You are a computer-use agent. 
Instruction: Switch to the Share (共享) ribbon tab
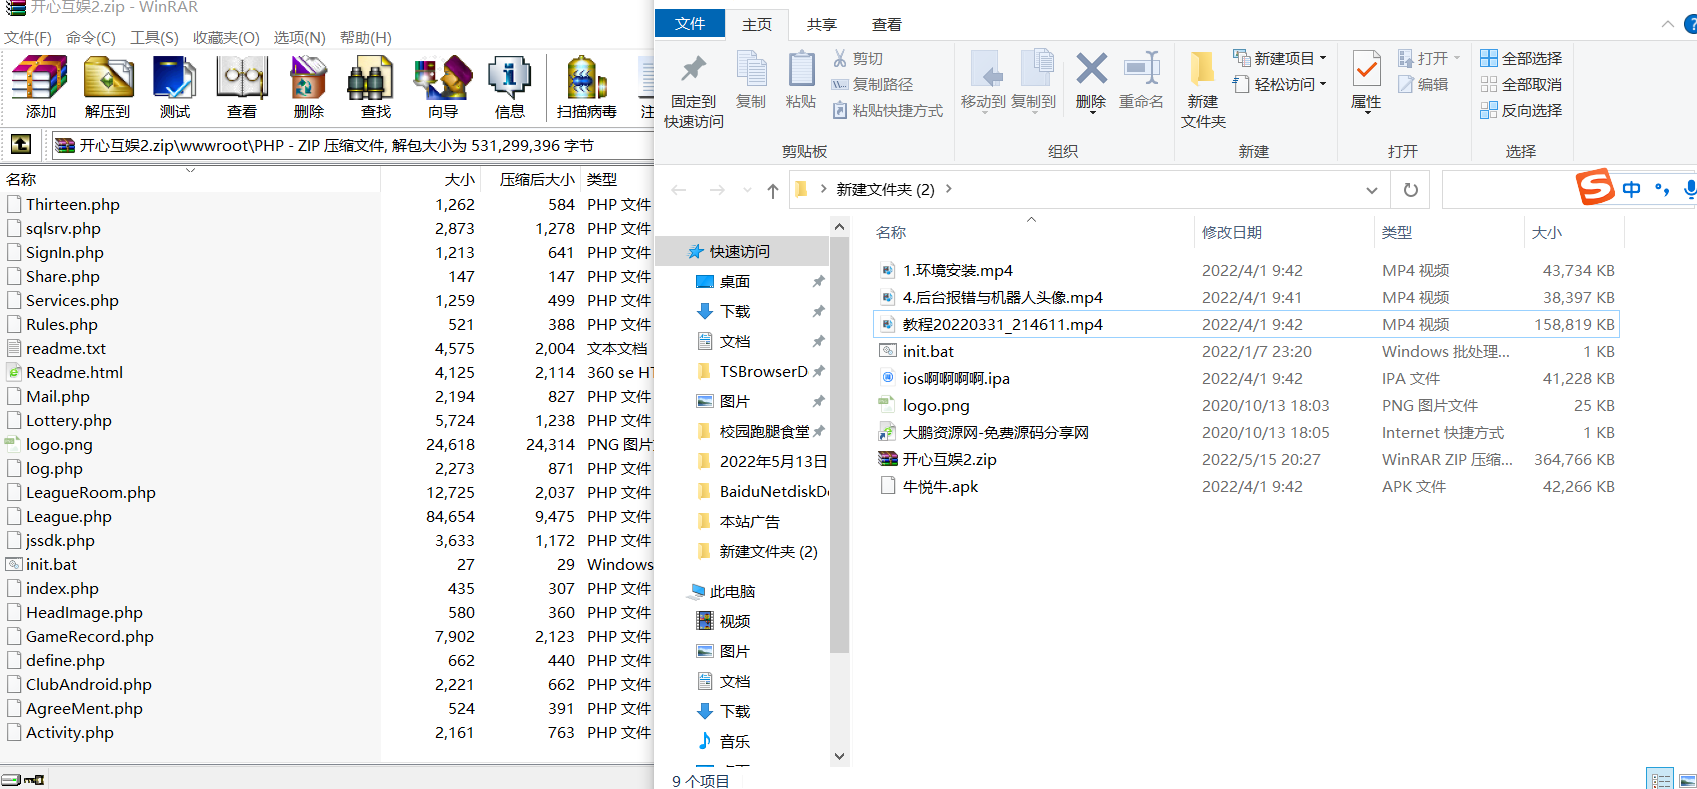click(x=821, y=24)
